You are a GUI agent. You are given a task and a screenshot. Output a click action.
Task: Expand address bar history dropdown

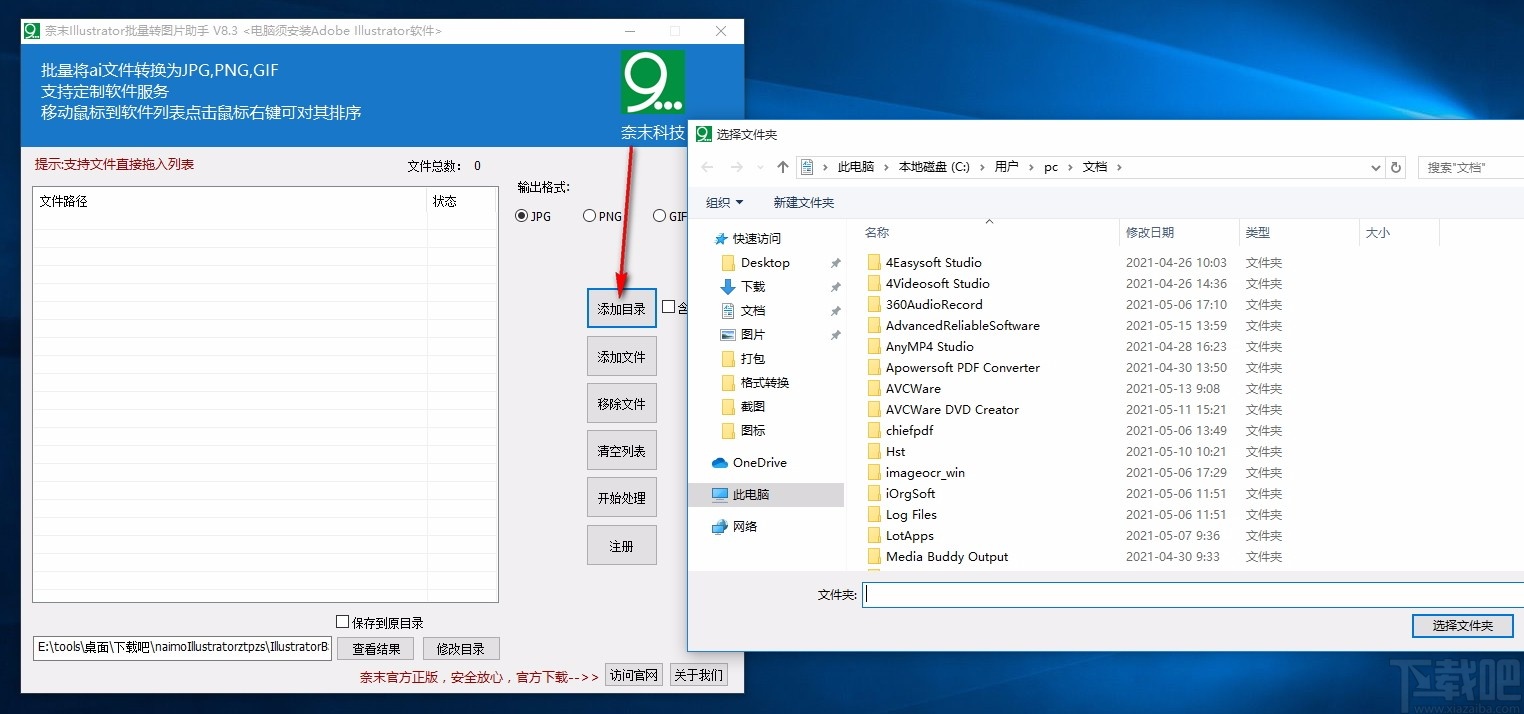click(1376, 167)
